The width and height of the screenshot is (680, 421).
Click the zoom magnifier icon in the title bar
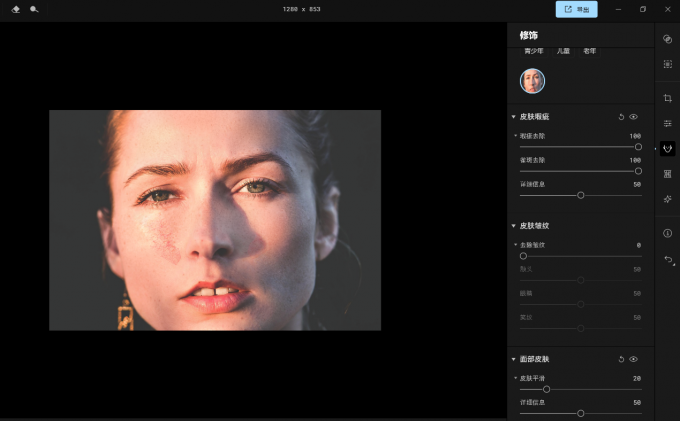[x=34, y=9]
